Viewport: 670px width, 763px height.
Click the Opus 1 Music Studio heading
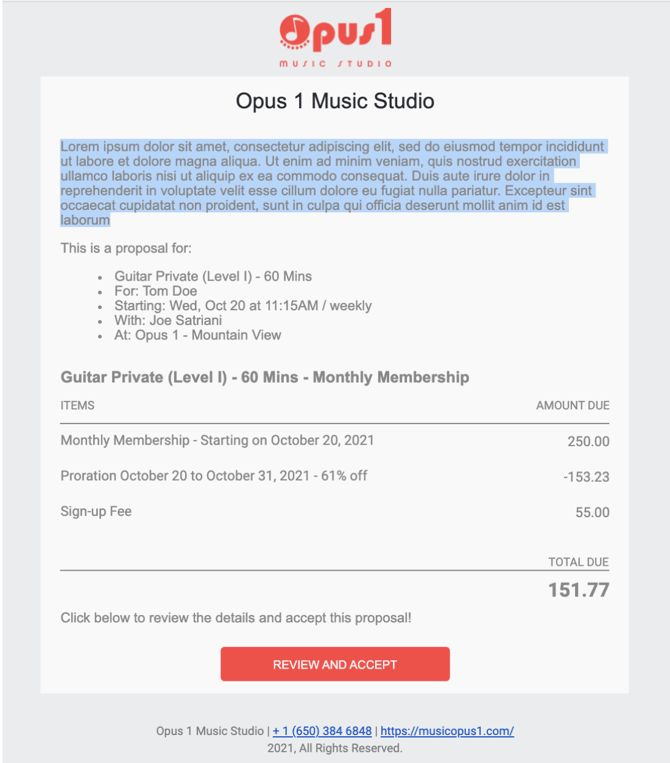pyautogui.click(x=335, y=101)
